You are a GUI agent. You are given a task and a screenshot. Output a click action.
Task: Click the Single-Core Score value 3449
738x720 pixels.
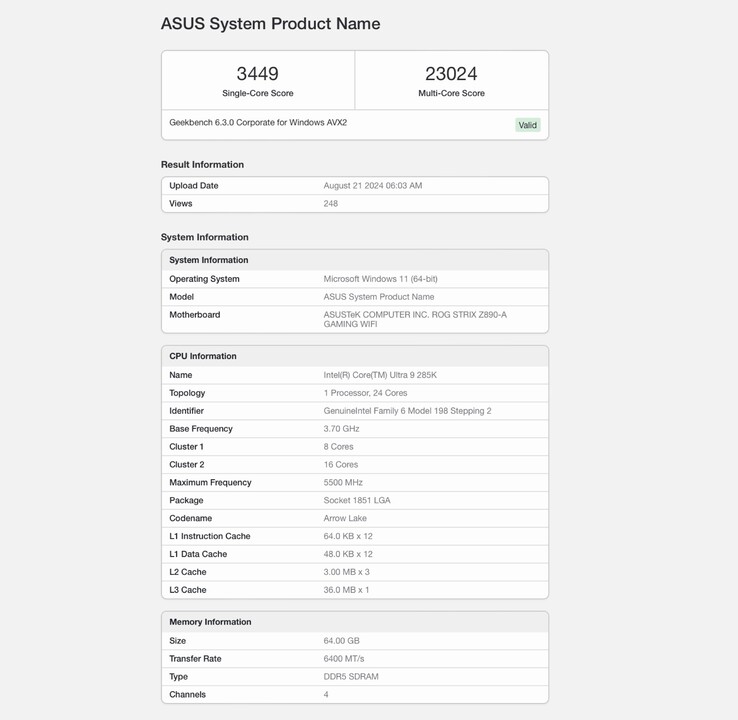[x=257, y=74]
